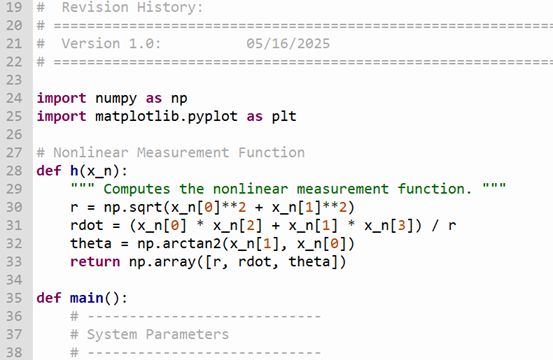Click the 'import' keyword on line 24
The height and width of the screenshot is (360, 553).
tap(61, 98)
